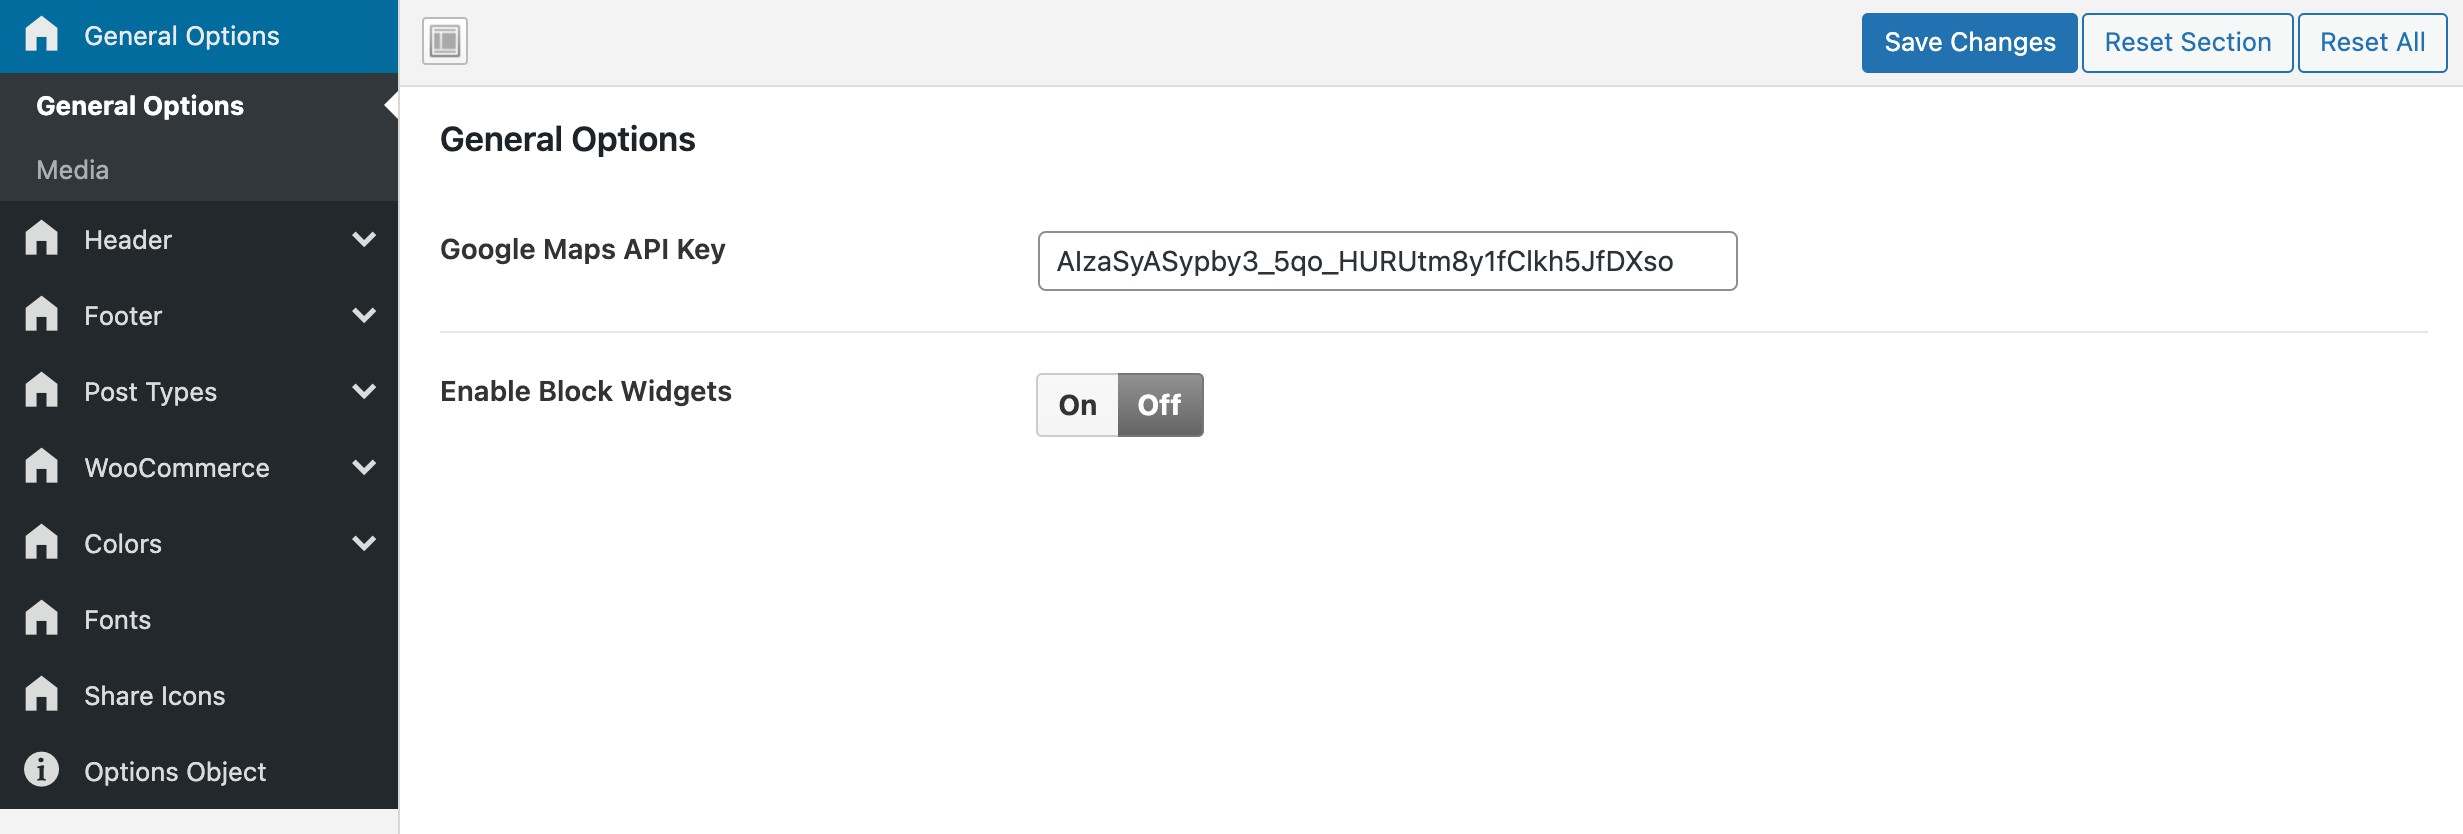Open the Media subsection
Image resolution: width=2463 pixels, height=834 pixels.
73,170
